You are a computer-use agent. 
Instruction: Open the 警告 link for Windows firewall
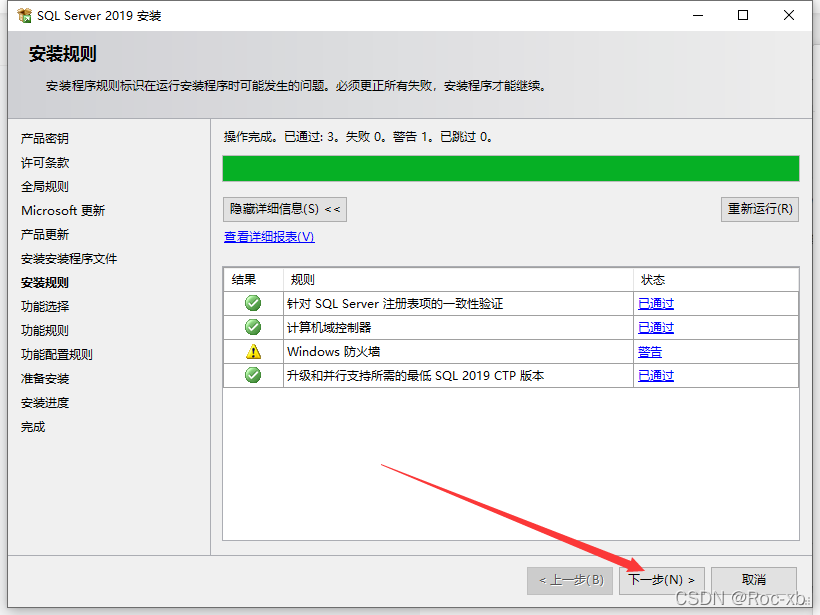(649, 352)
